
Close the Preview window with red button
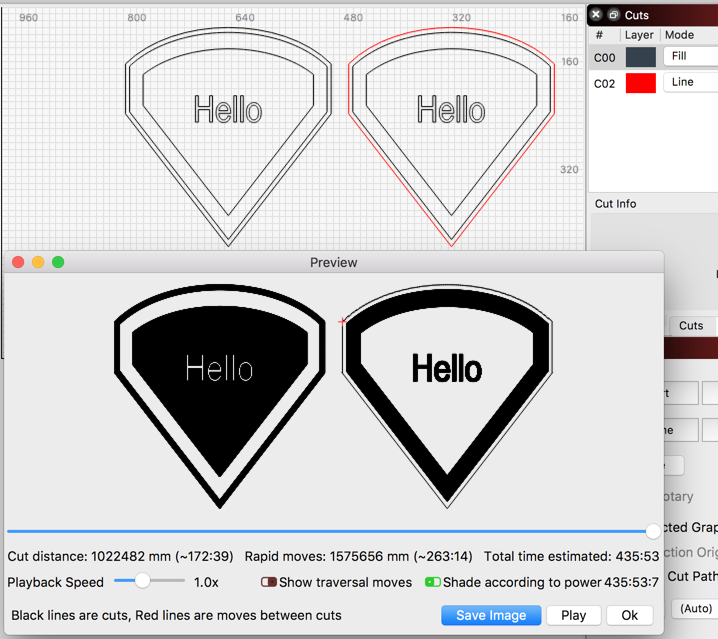coord(18,262)
